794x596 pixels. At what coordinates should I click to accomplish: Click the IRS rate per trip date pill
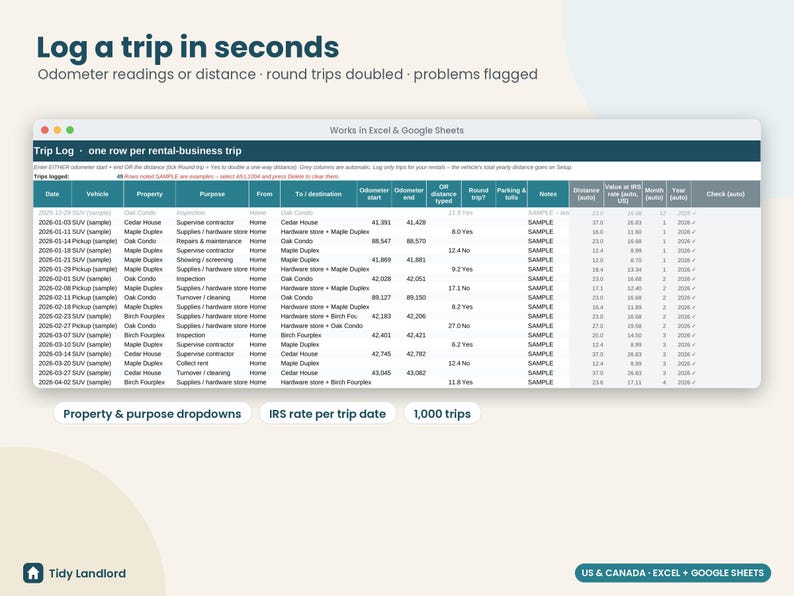[x=327, y=414]
